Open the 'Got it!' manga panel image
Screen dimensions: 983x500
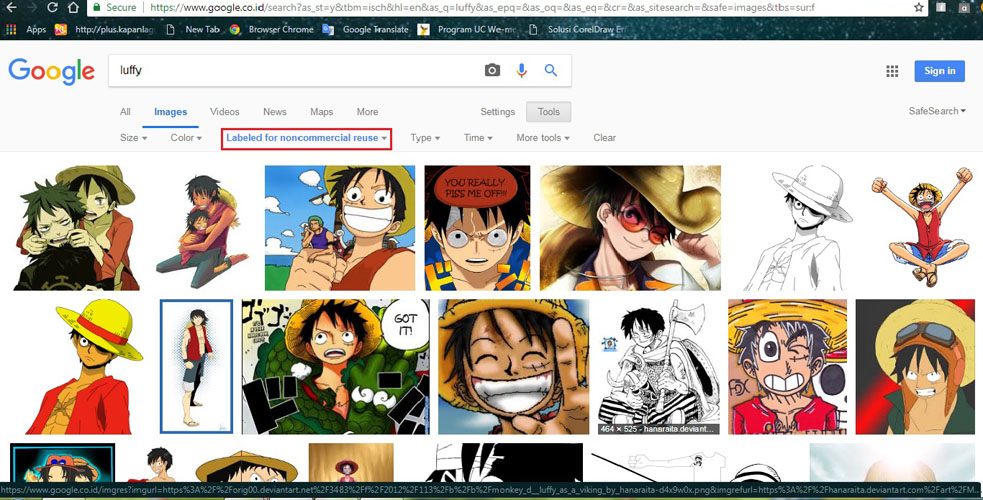336,367
